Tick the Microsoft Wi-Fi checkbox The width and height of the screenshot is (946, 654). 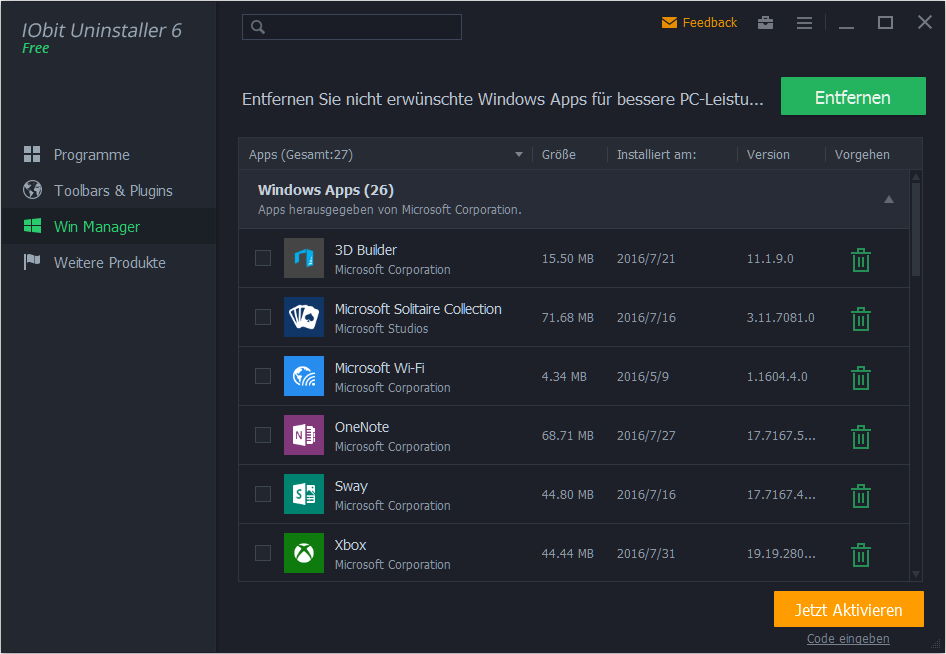262,376
